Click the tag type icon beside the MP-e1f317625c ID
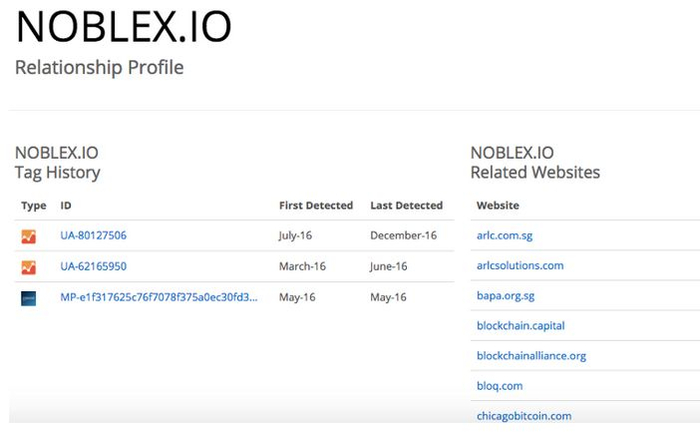Screen dimensions: 700x447 click(x=28, y=297)
